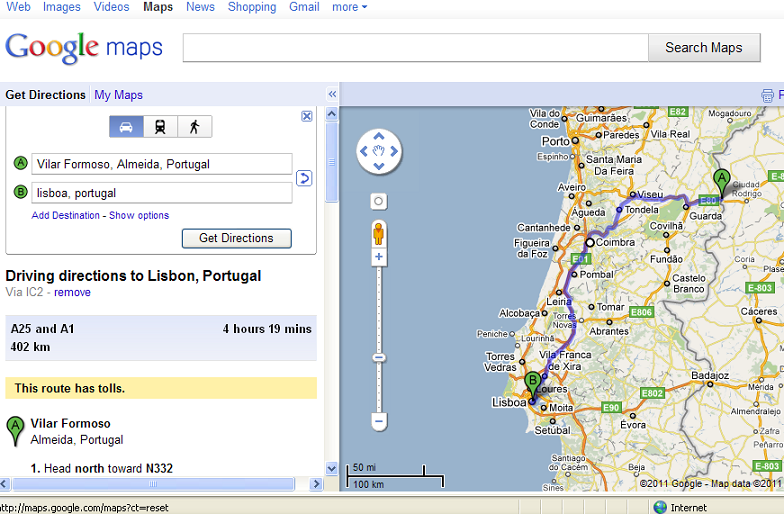Select the driving mode car icon
The width and height of the screenshot is (784, 514).
point(126,126)
